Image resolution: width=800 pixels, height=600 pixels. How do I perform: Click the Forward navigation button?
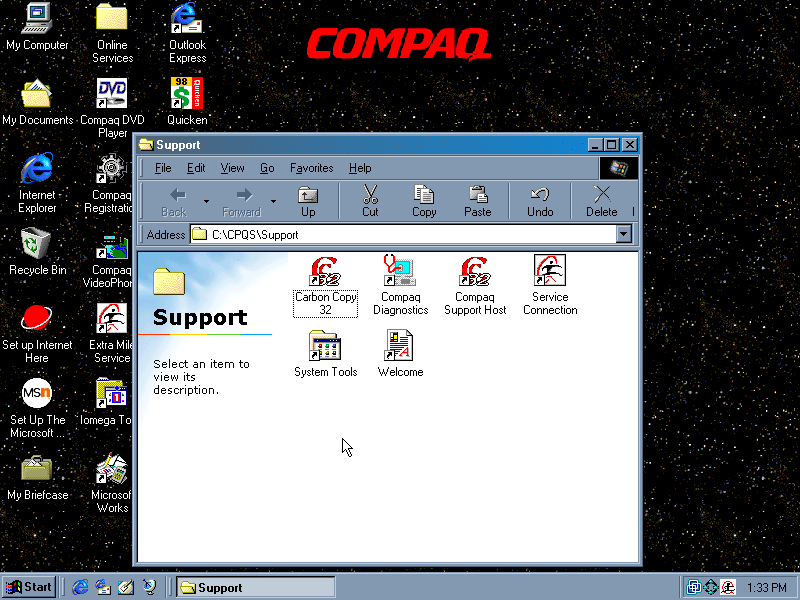[242, 202]
